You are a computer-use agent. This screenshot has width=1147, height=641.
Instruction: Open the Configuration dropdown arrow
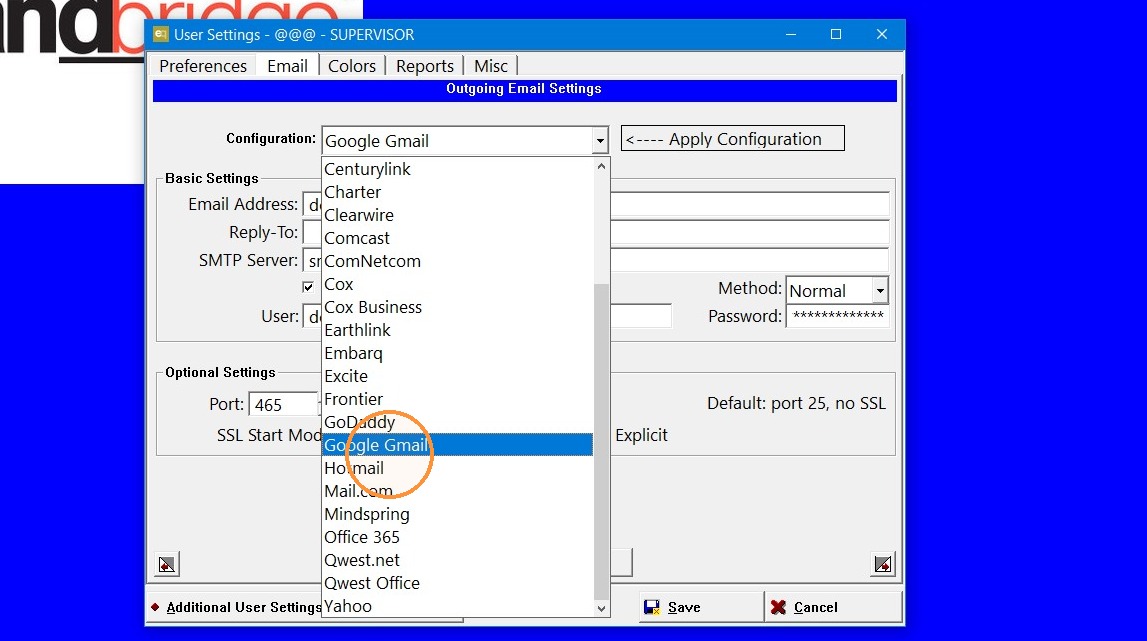(600, 140)
